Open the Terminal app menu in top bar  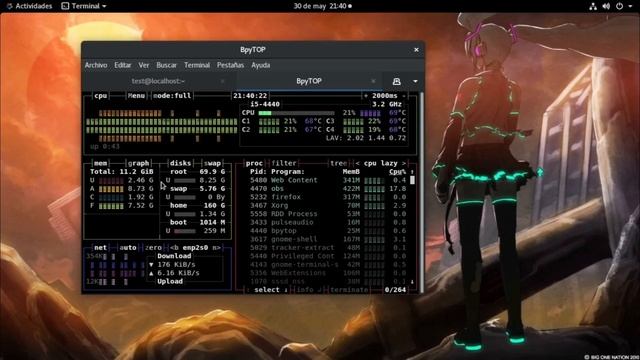[x=84, y=6]
